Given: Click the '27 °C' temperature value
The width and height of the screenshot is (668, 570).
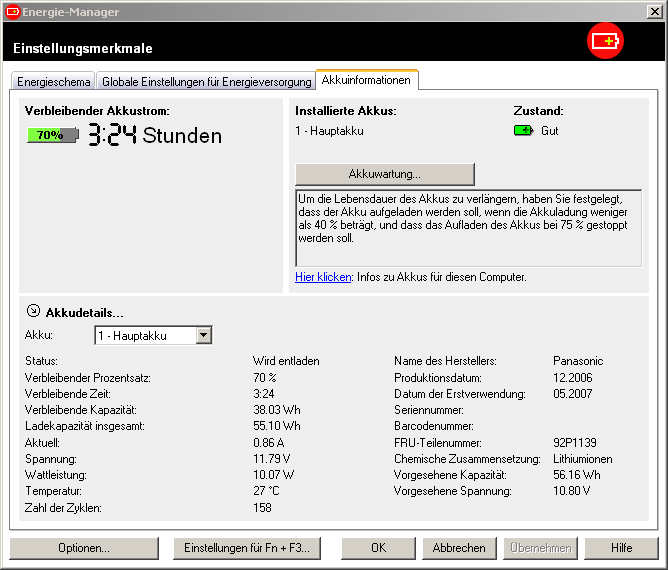Looking at the screenshot, I should pyautogui.click(x=266, y=491).
